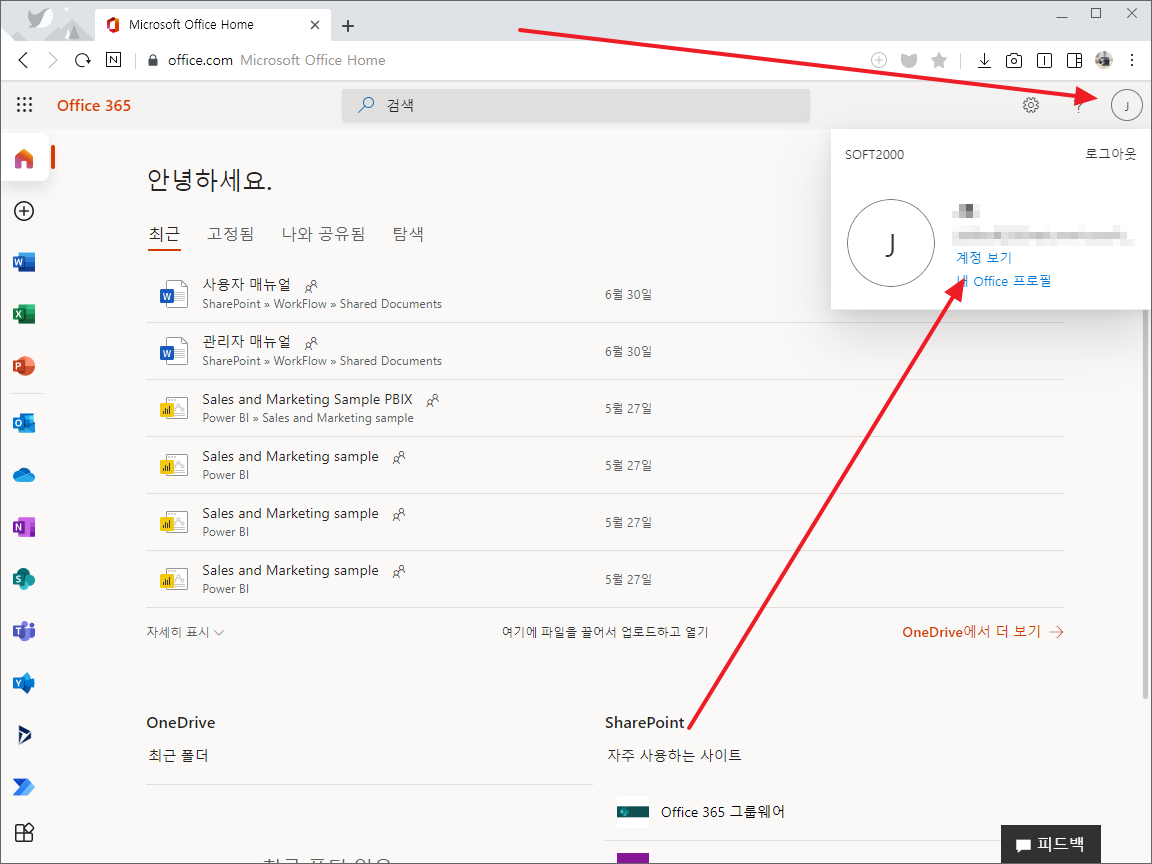Click the Office 365 header link
1152x864 pixels.
tap(94, 105)
